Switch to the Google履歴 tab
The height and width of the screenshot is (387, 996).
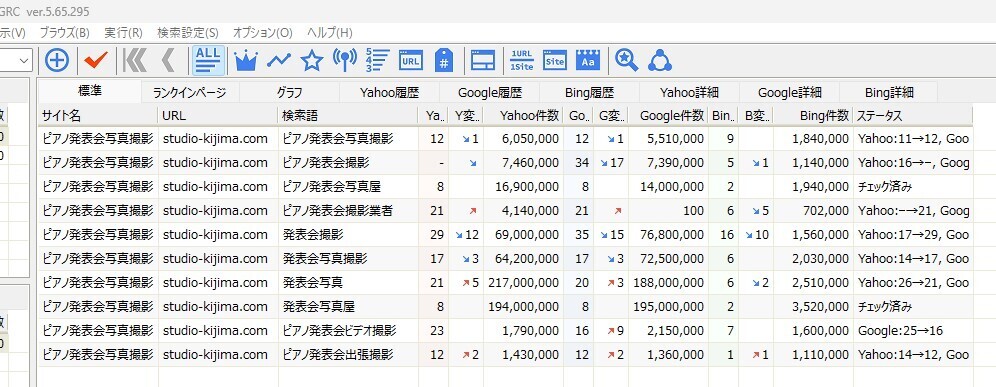pyautogui.click(x=490, y=93)
